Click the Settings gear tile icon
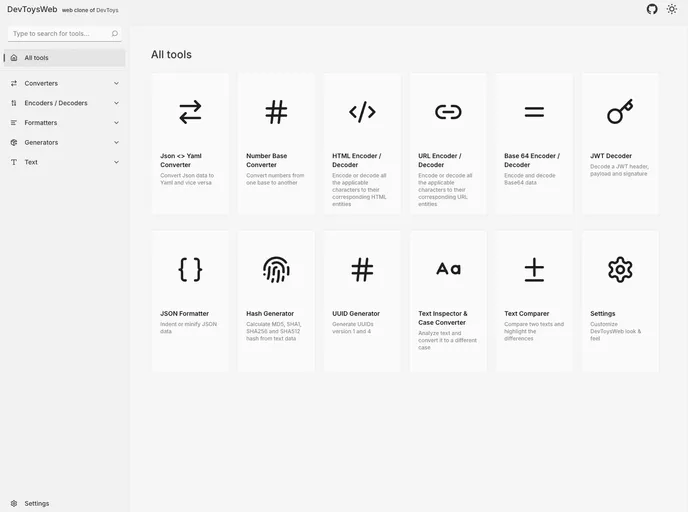Image resolution: width=688 pixels, height=512 pixels. 620,269
